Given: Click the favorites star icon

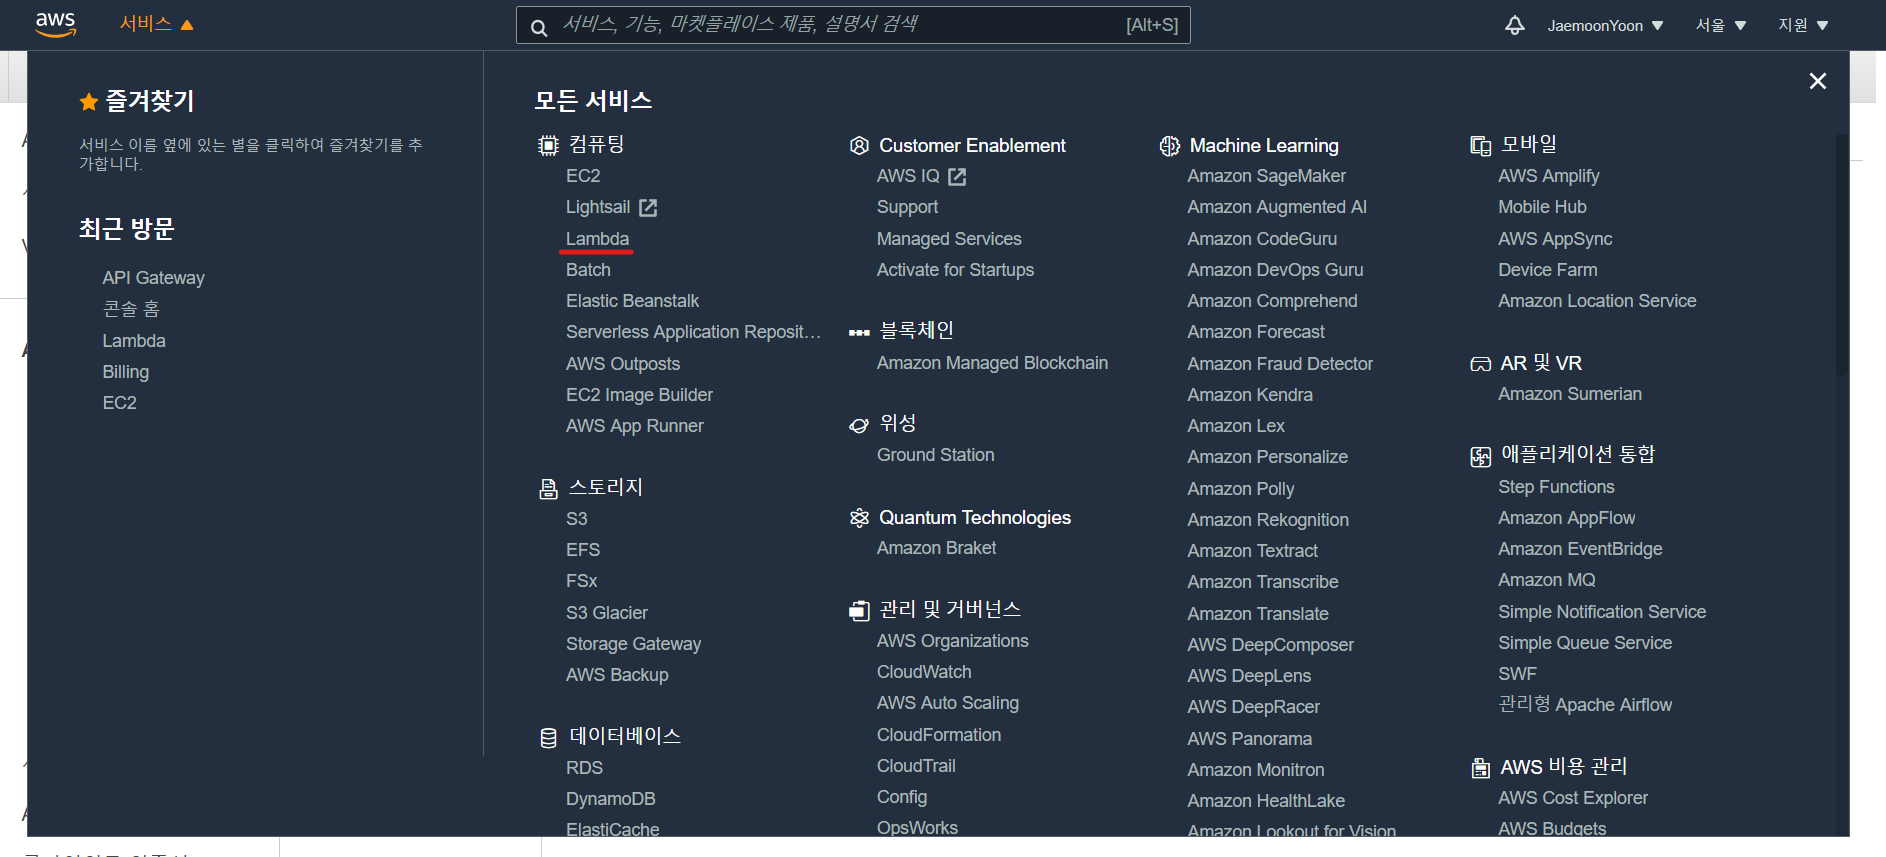Looking at the screenshot, I should tap(89, 101).
